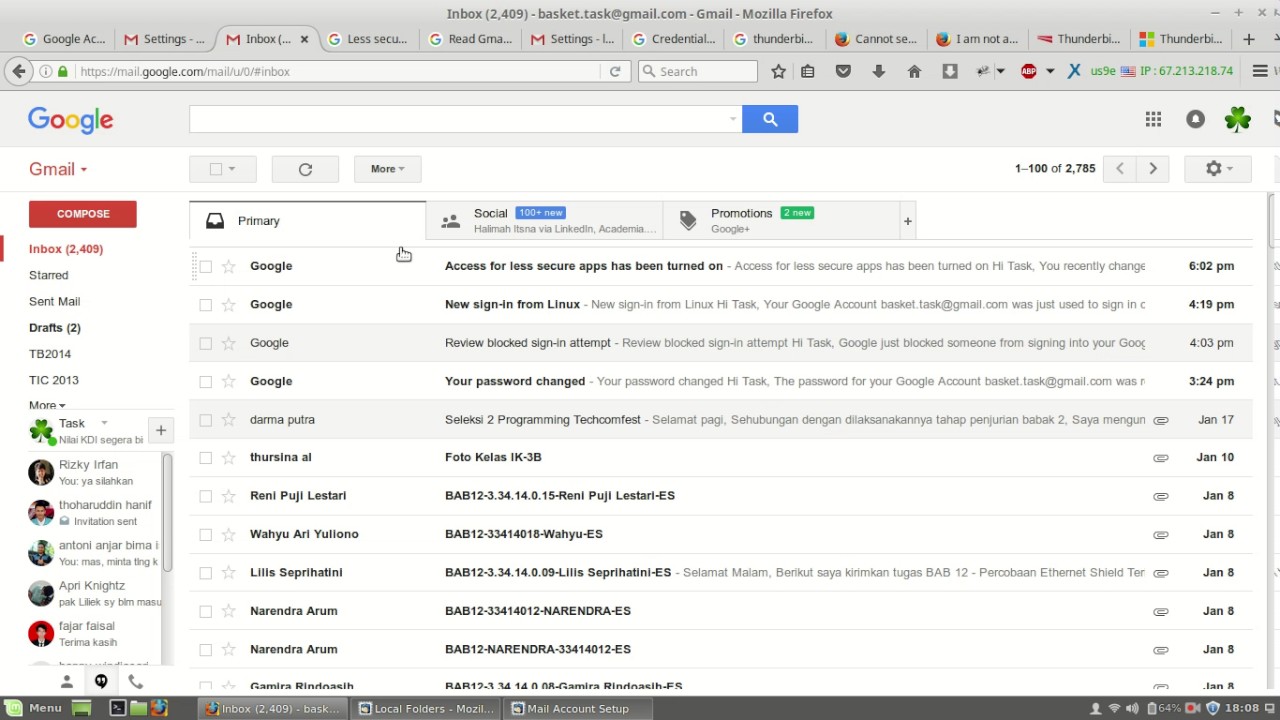
Task: Check the Wahyu Ari Yuliono email row
Action: [206, 534]
